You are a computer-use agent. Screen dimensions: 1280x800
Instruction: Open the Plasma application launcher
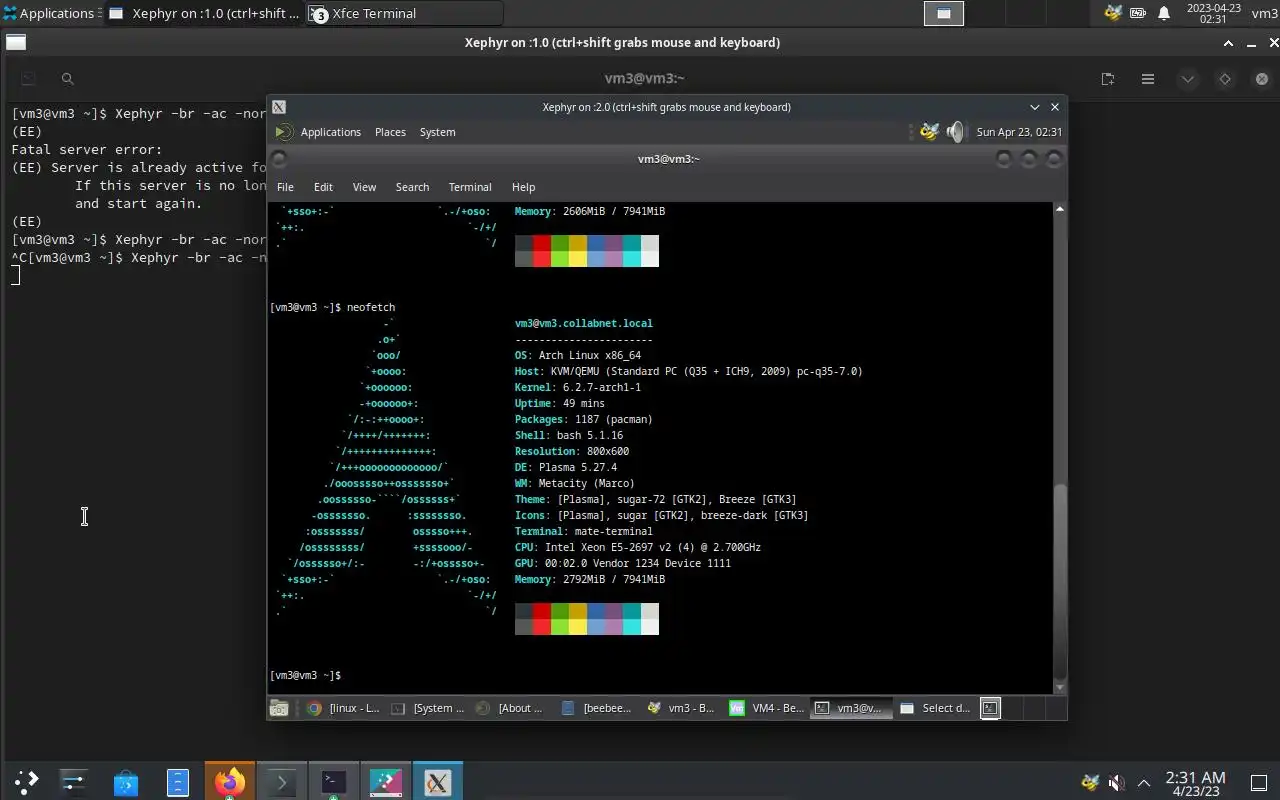[x=25, y=782]
